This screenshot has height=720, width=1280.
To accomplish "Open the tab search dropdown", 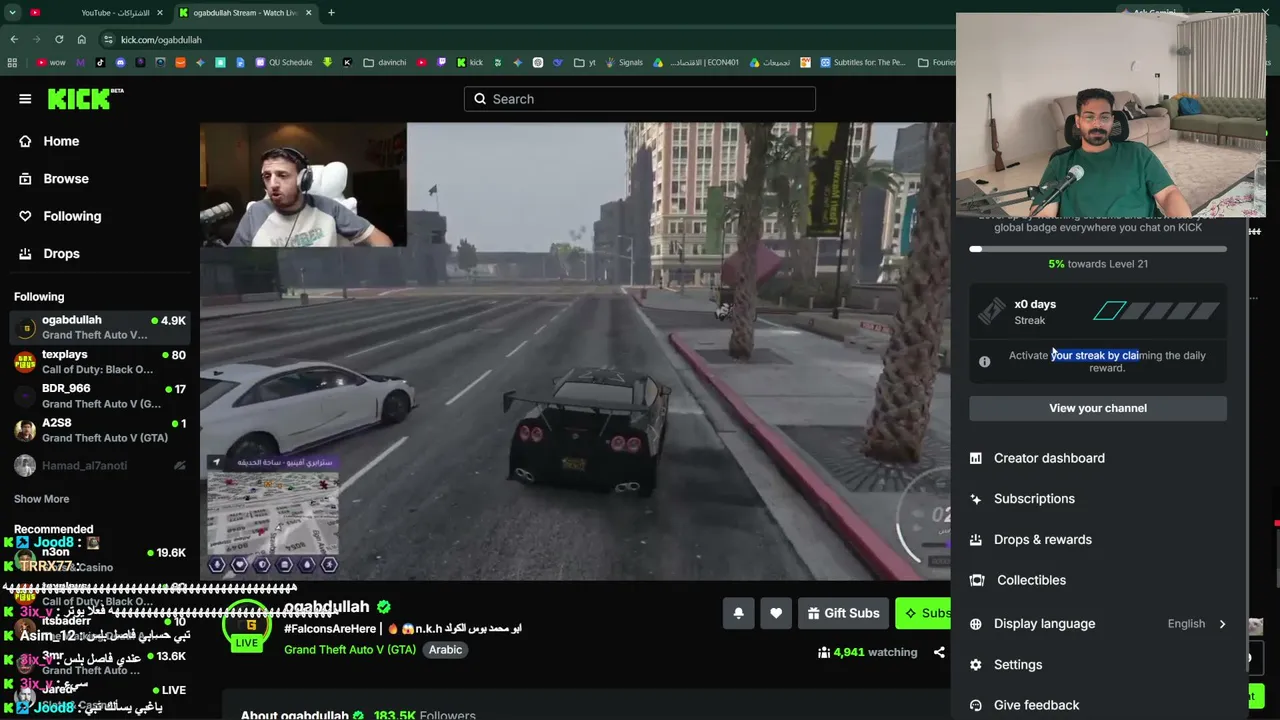I will tap(12, 13).
